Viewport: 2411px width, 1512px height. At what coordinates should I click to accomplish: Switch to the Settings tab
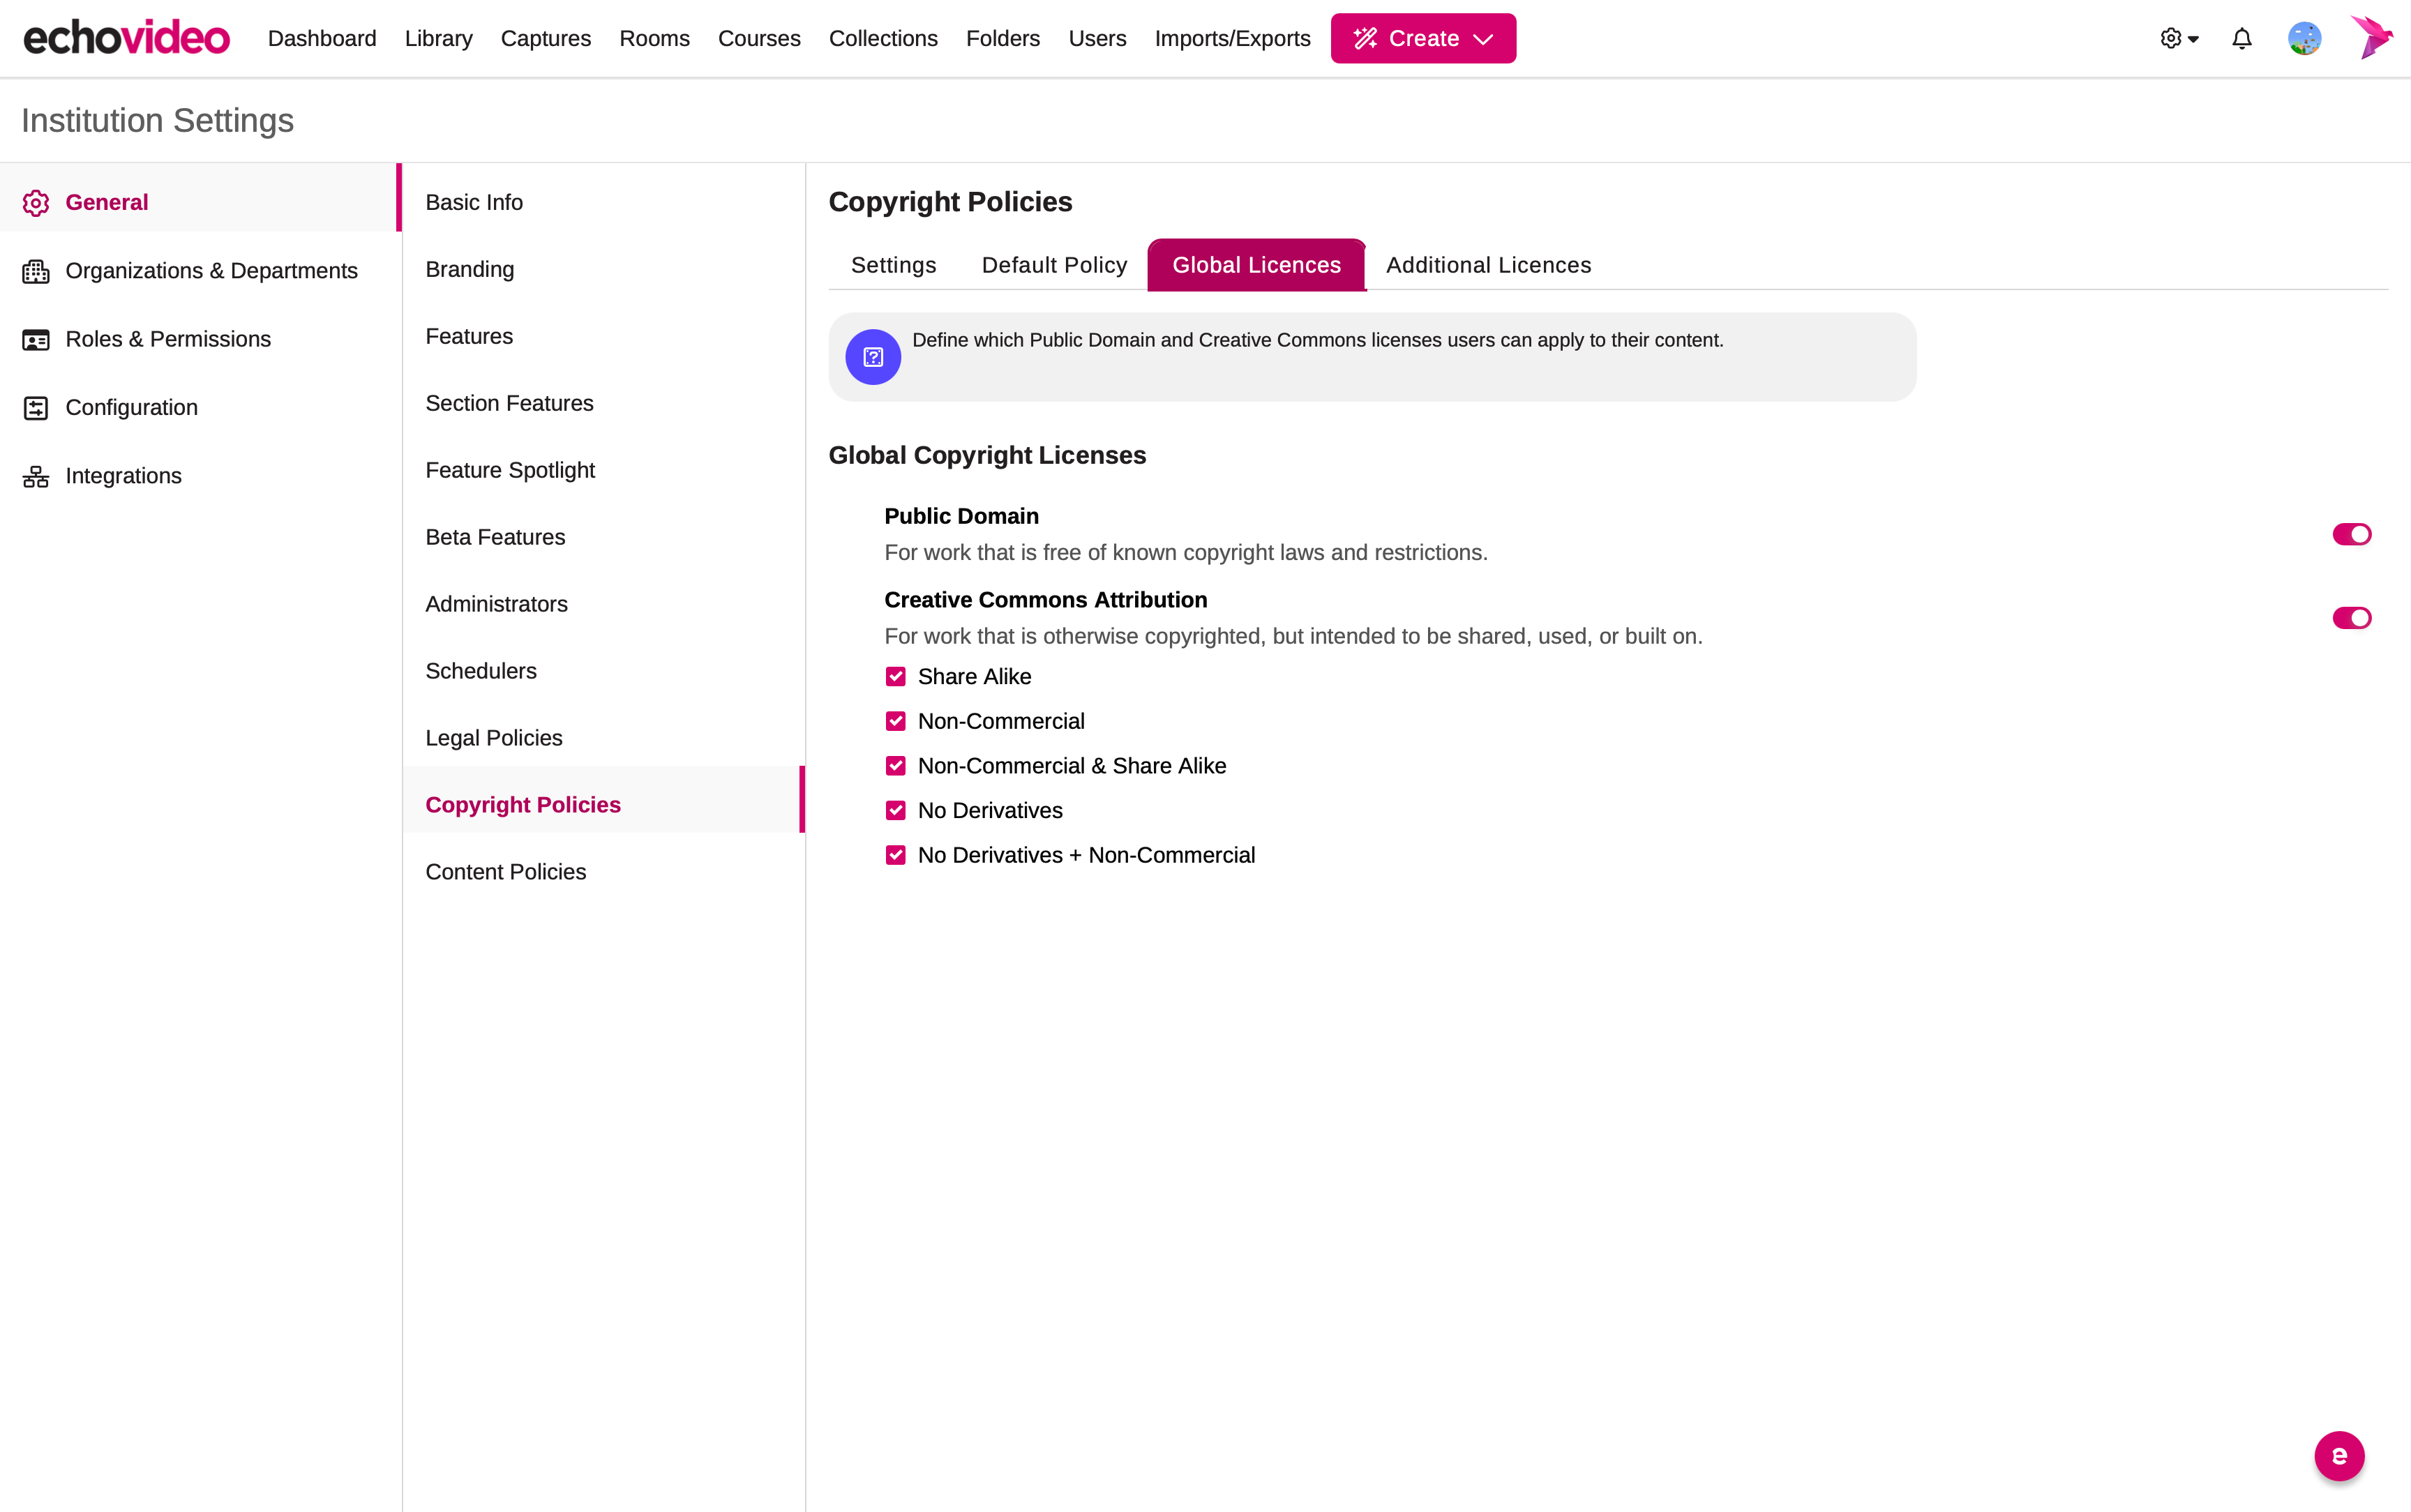pyautogui.click(x=893, y=265)
